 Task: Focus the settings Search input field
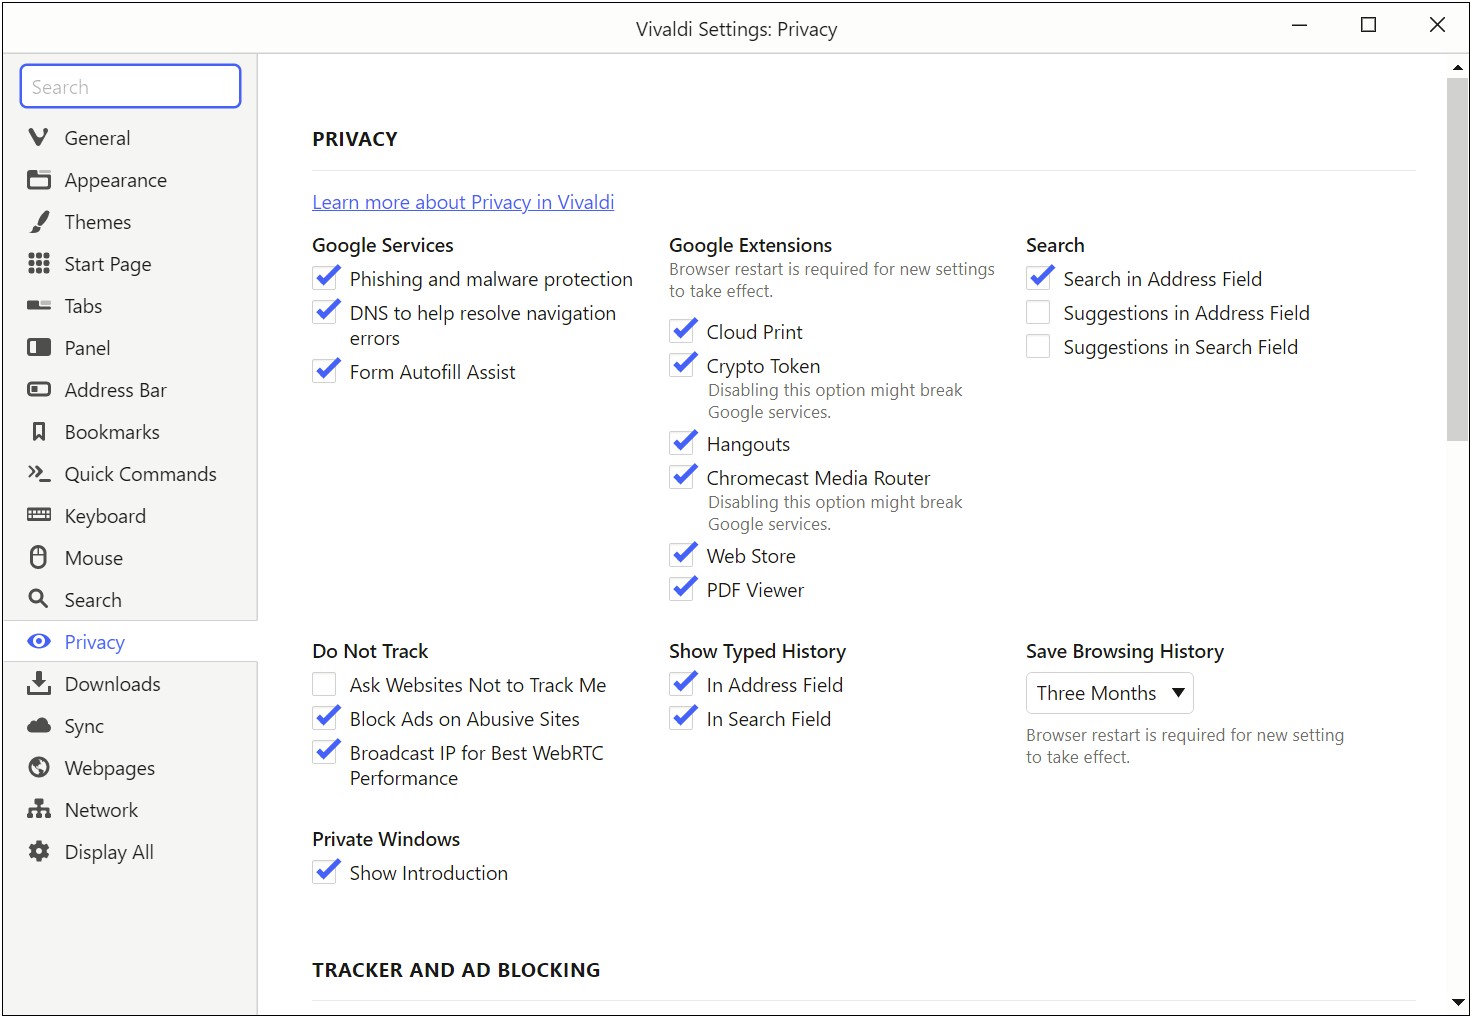[x=130, y=86]
